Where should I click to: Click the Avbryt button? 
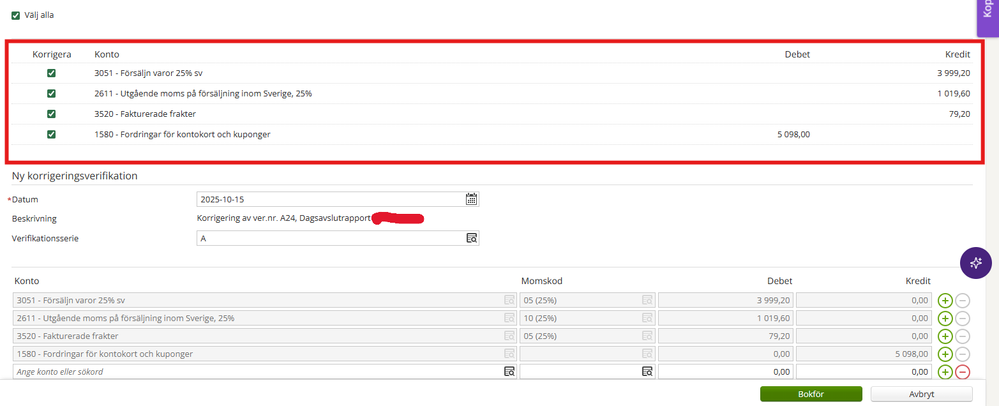click(921, 394)
